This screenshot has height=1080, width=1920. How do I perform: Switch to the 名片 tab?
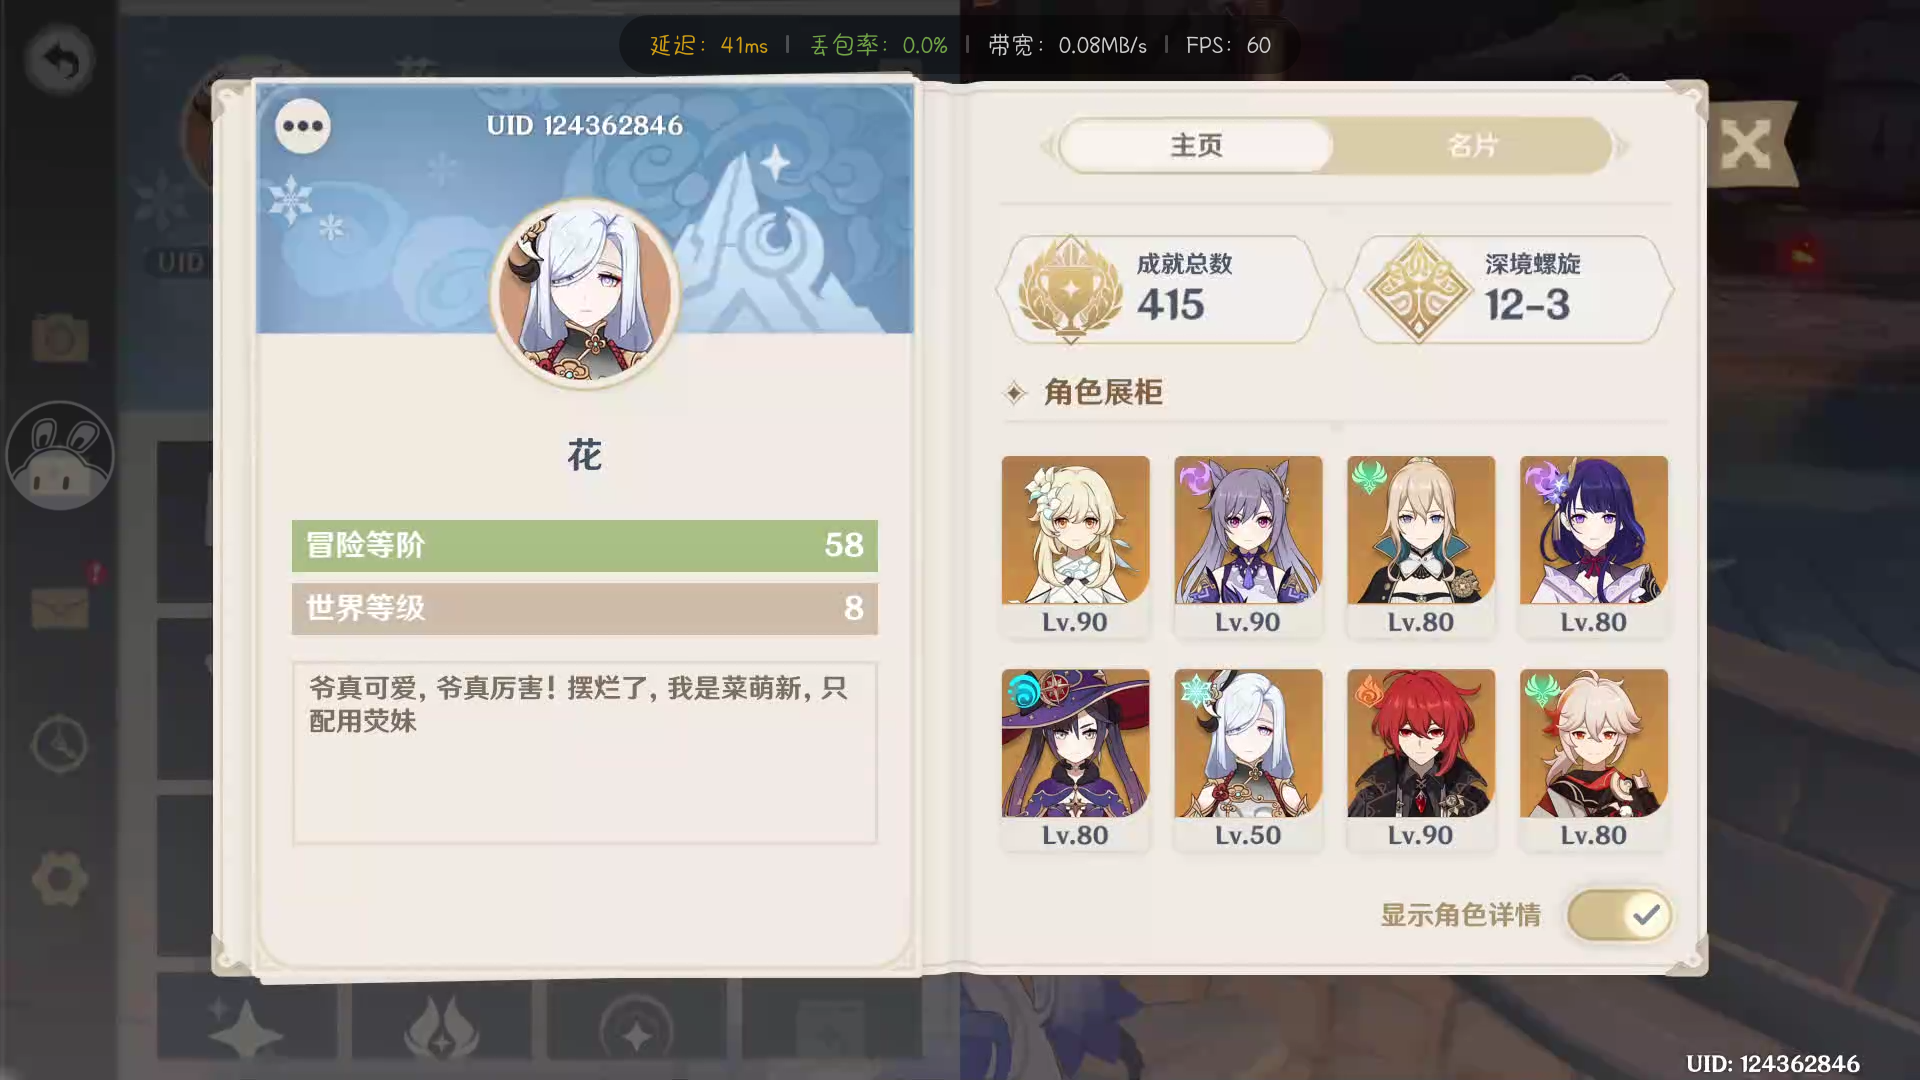[x=1472, y=146]
